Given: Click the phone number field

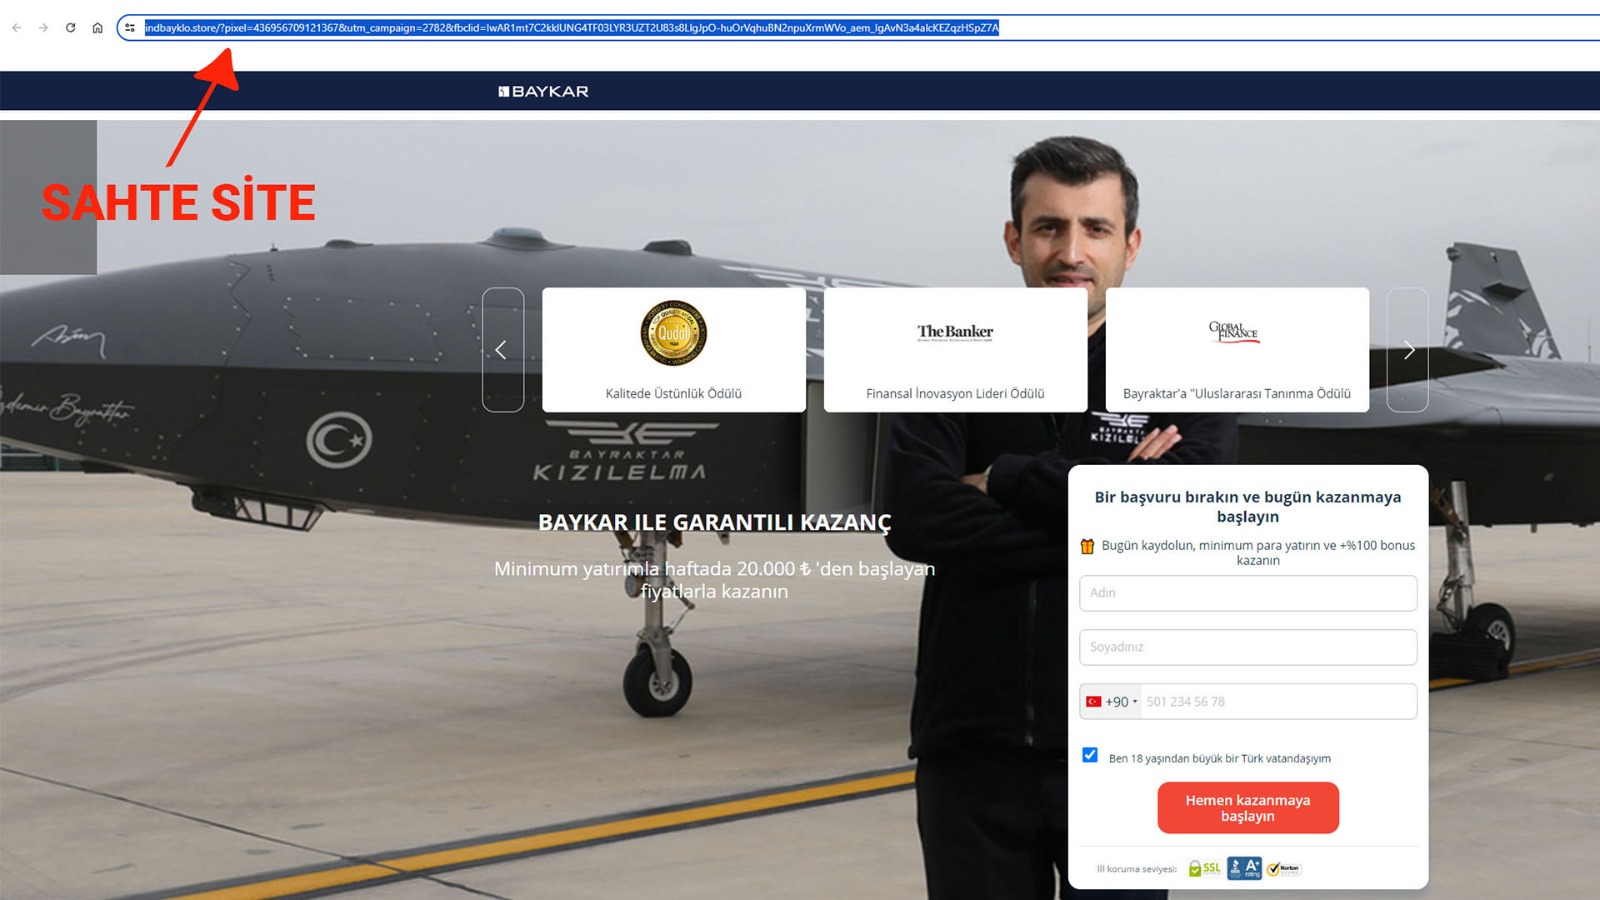Looking at the screenshot, I should pyautogui.click(x=1279, y=702).
